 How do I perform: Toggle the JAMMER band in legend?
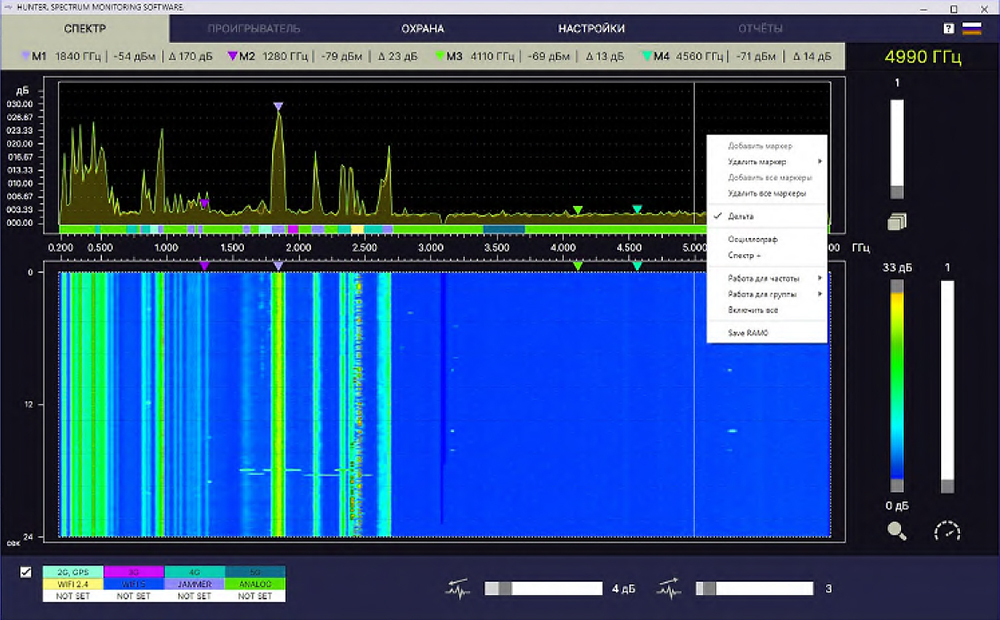click(x=194, y=584)
